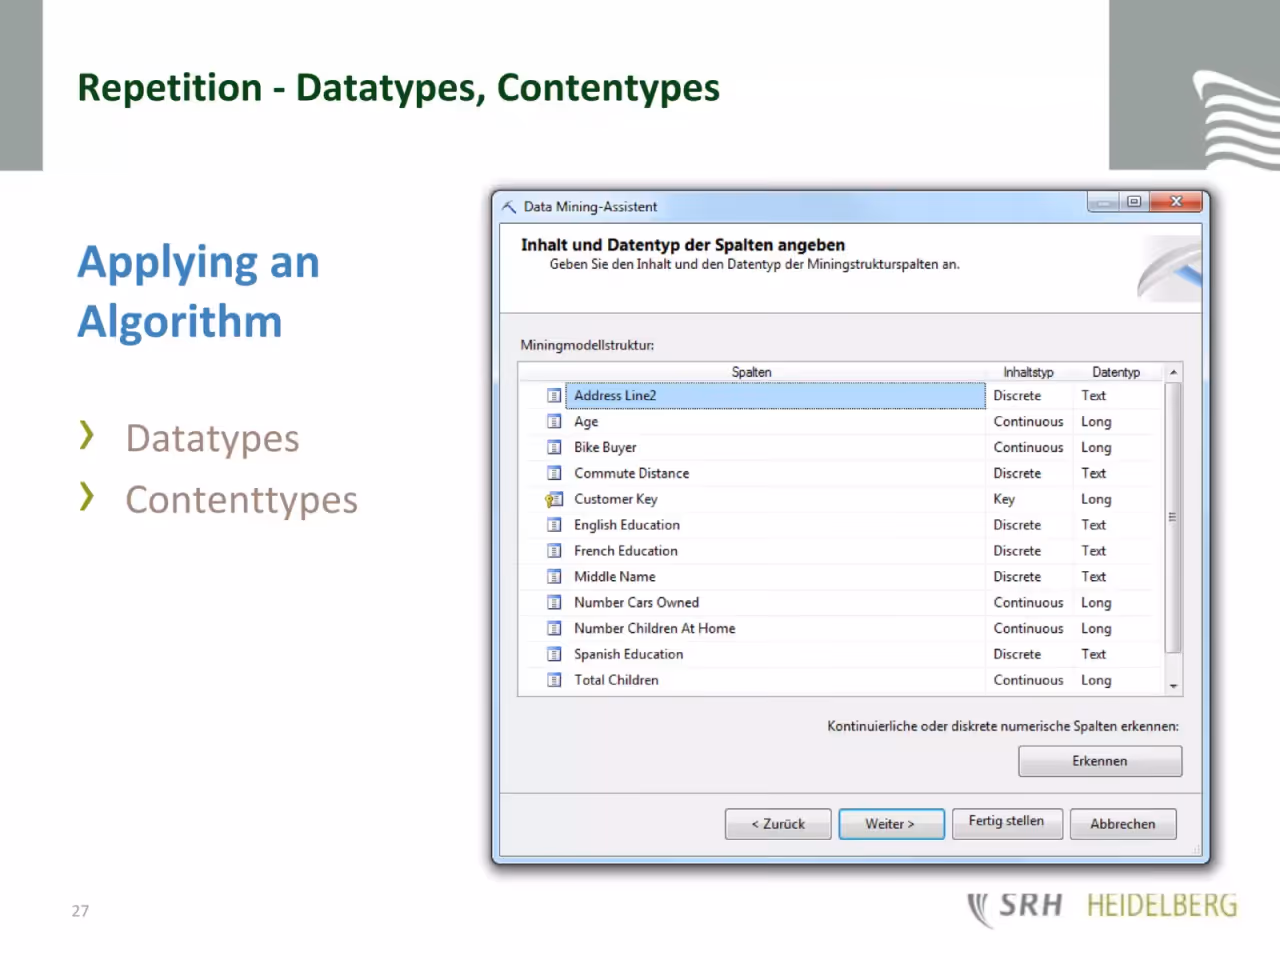Select the Spanish Education column name
The width and height of the screenshot is (1280, 960).
(629, 655)
